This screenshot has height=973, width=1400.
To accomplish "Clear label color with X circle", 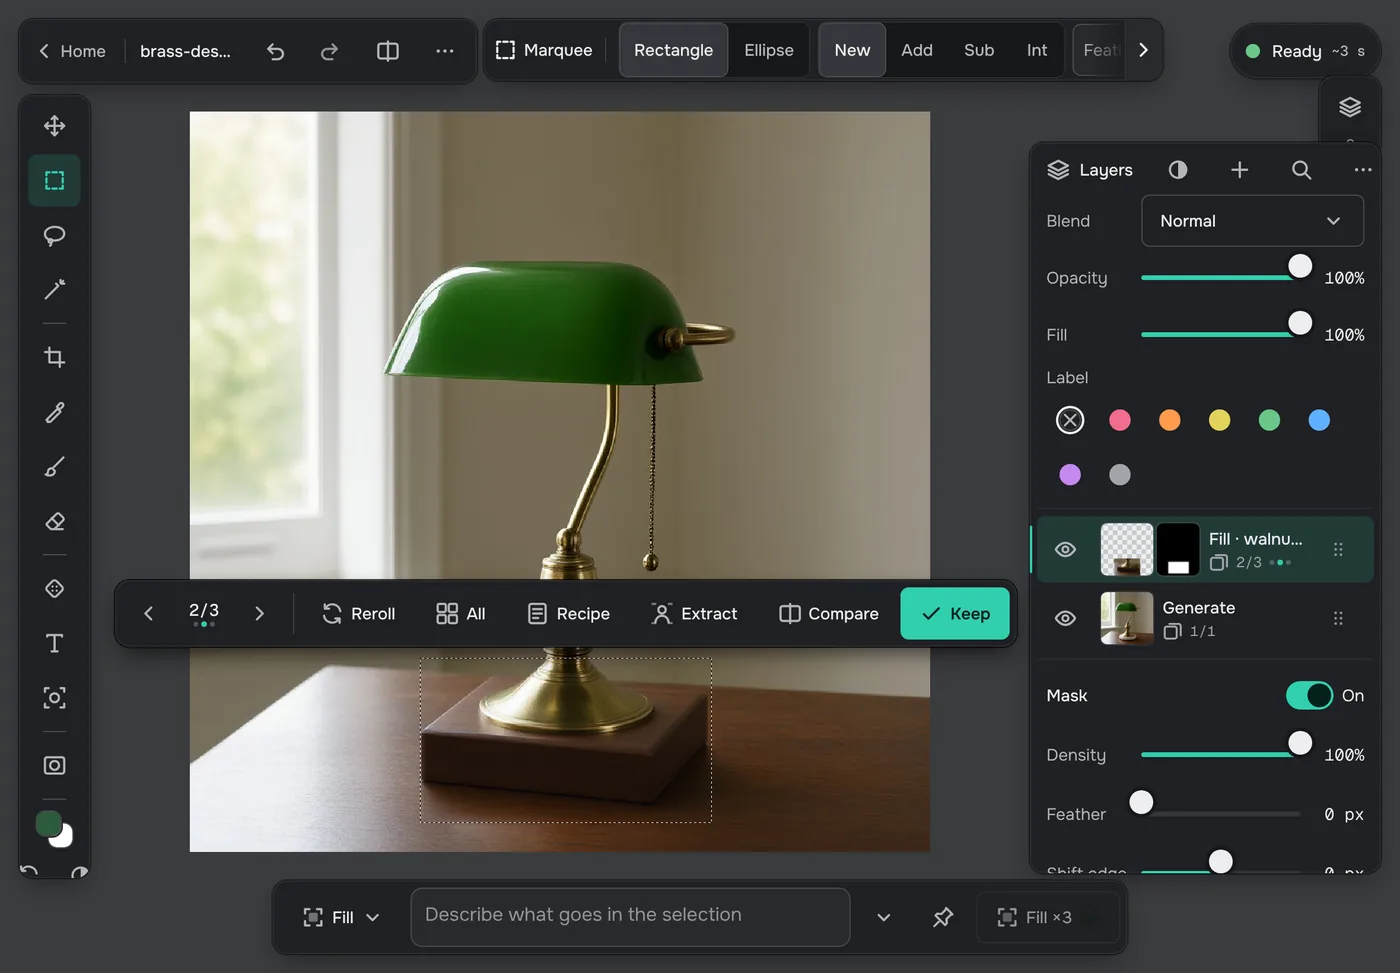I will [x=1070, y=420].
